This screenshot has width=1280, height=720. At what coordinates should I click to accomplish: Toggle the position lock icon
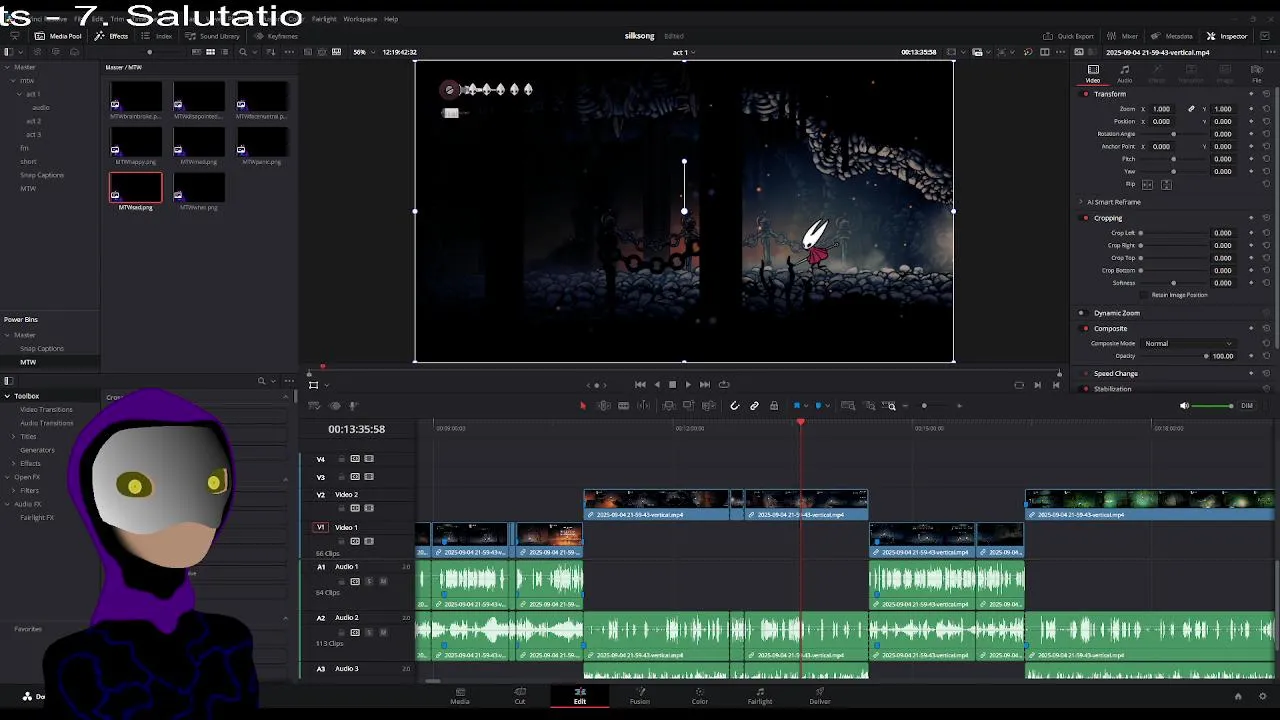coord(774,406)
